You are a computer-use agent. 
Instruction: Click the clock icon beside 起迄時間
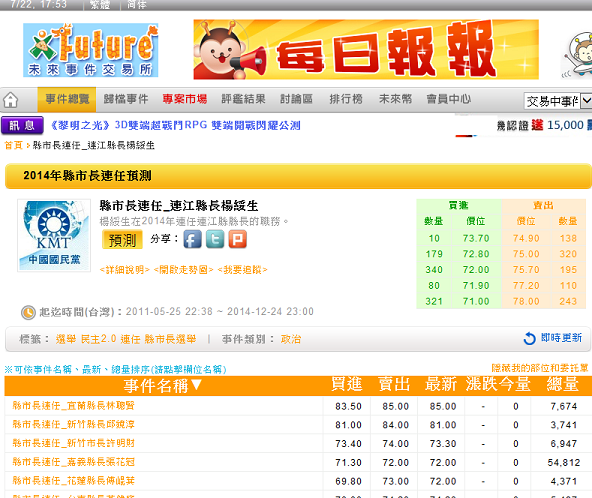tap(28, 312)
